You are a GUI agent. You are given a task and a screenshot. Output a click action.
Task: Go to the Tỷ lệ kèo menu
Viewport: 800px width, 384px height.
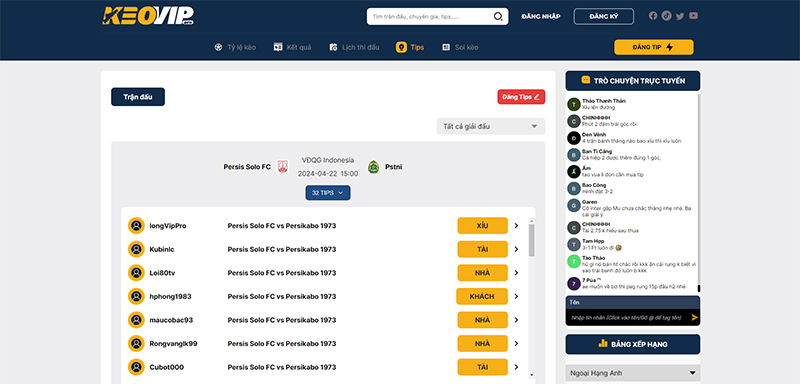point(235,47)
